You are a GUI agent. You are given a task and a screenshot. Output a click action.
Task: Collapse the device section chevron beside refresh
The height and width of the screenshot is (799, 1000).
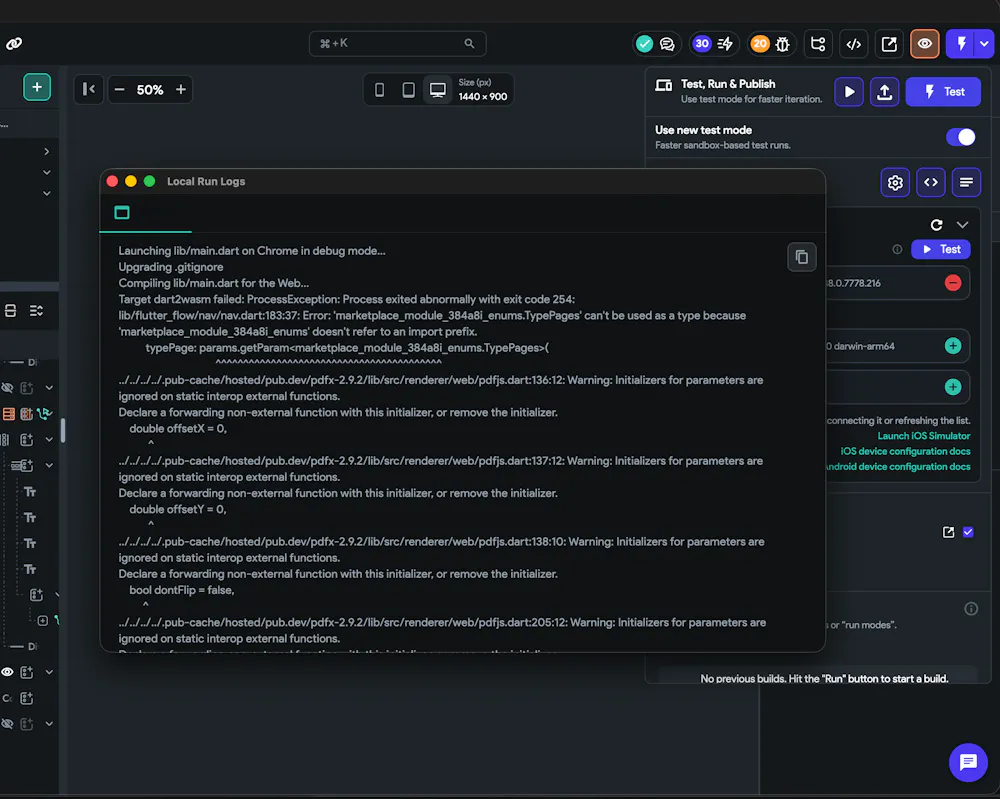tap(962, 225)
